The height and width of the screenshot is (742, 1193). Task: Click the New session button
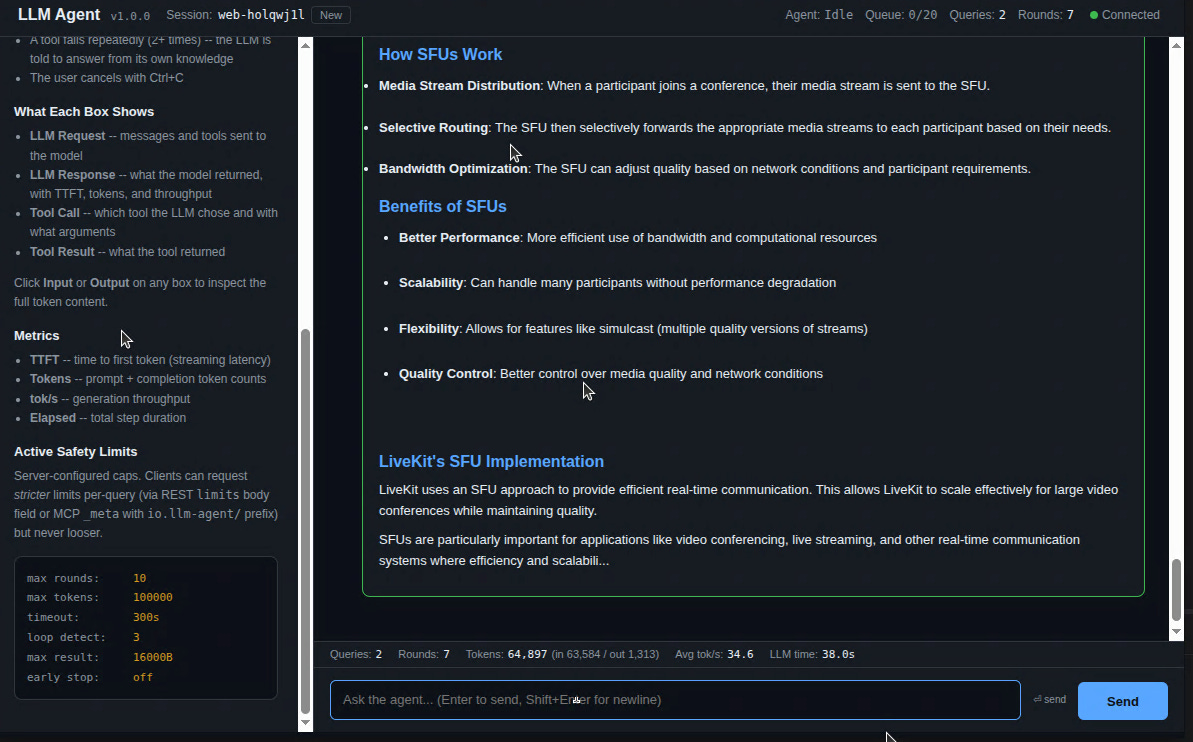(x=331, y=14)
